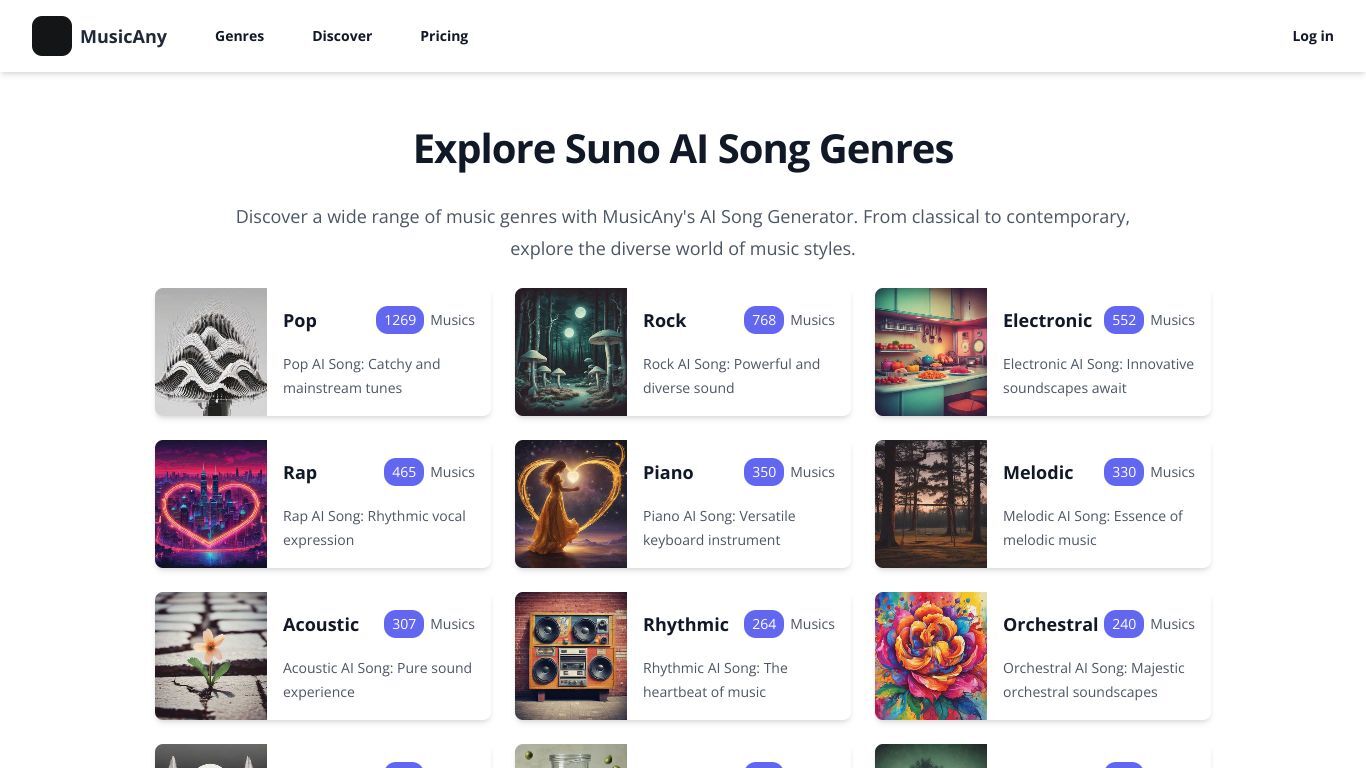The width and height of the screenshot is (1366, 768).
Task: Click the MusicAny logo icon
Action: pos(52,36)
